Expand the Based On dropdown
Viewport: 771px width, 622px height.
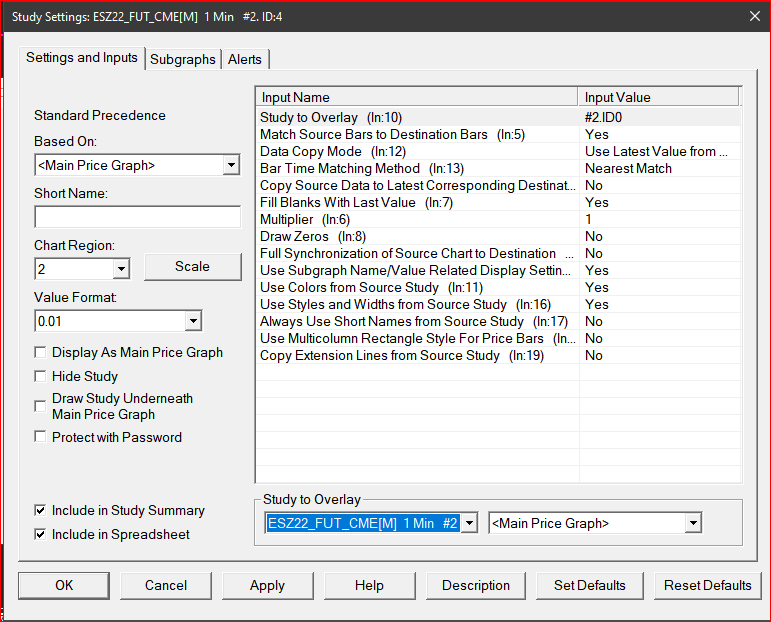pos(231,166)
